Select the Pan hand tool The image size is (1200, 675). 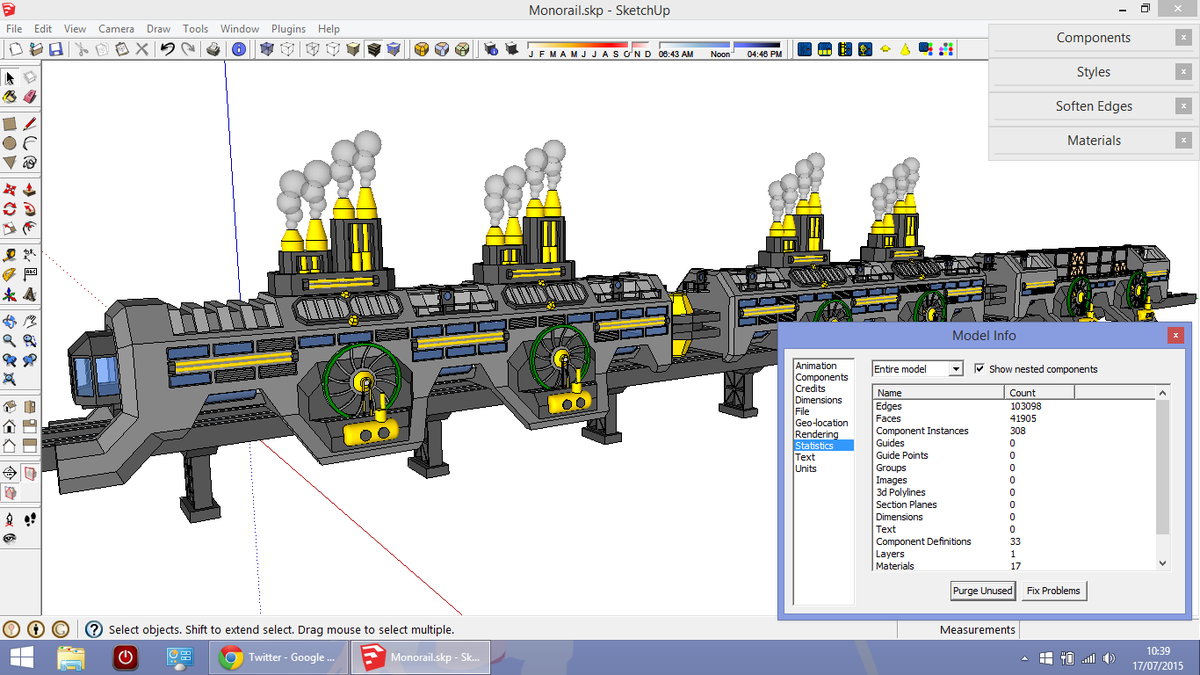pyautogui.click(x=29, y=322)
